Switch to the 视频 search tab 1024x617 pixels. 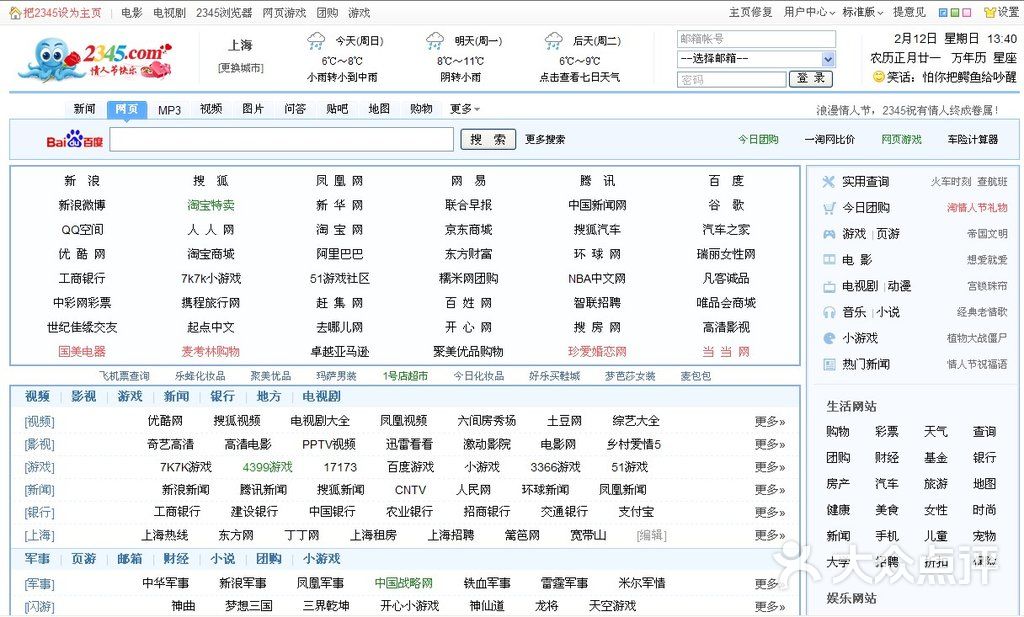pos(211,109)
